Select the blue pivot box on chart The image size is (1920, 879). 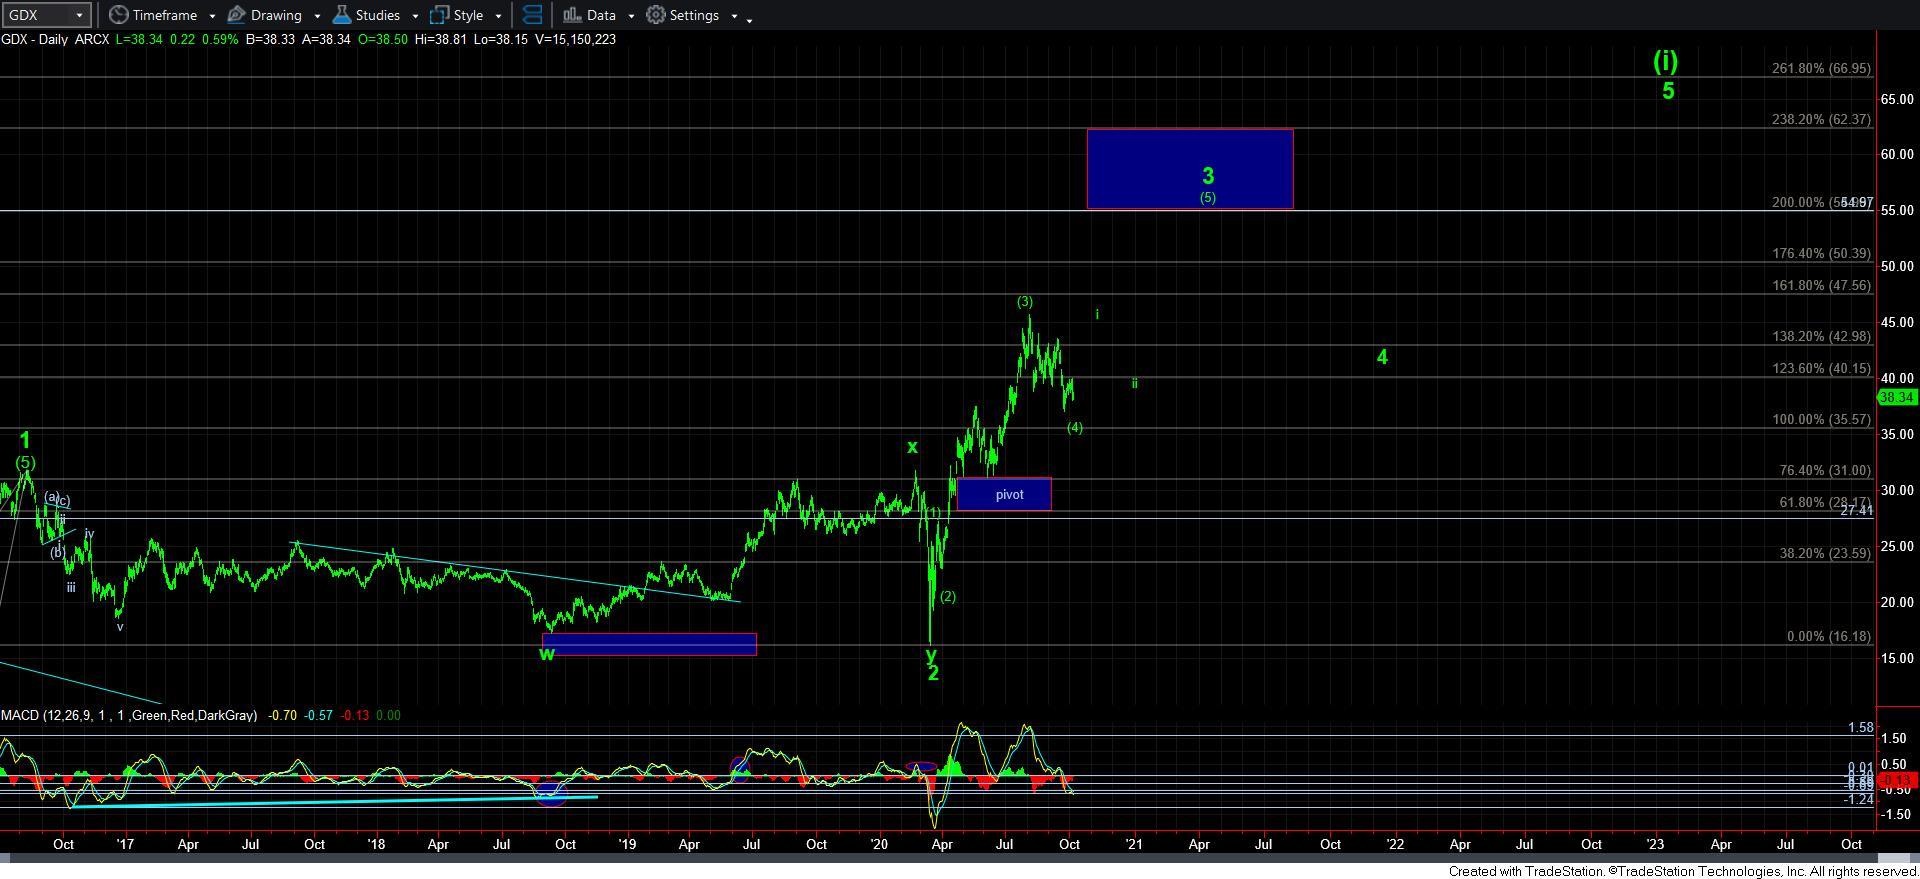pos(1003,494)
